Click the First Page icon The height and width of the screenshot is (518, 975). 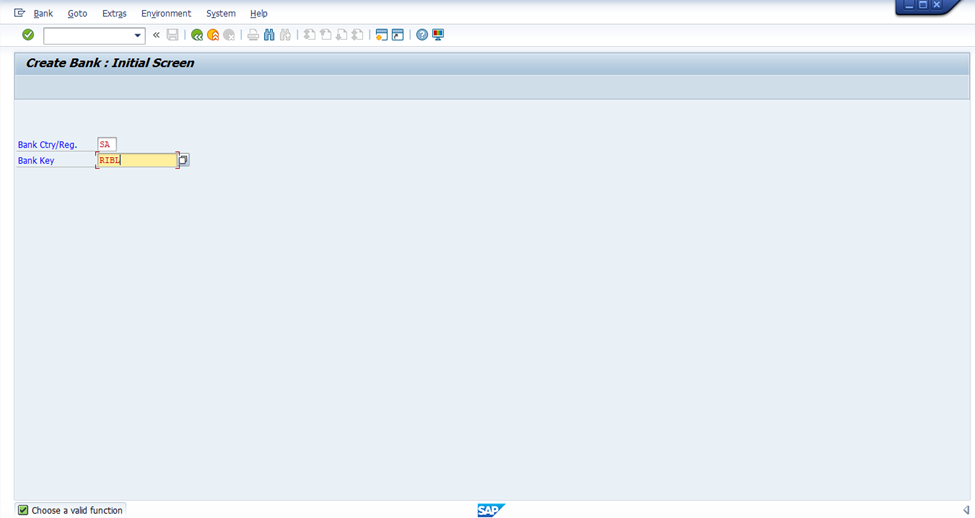310,35
